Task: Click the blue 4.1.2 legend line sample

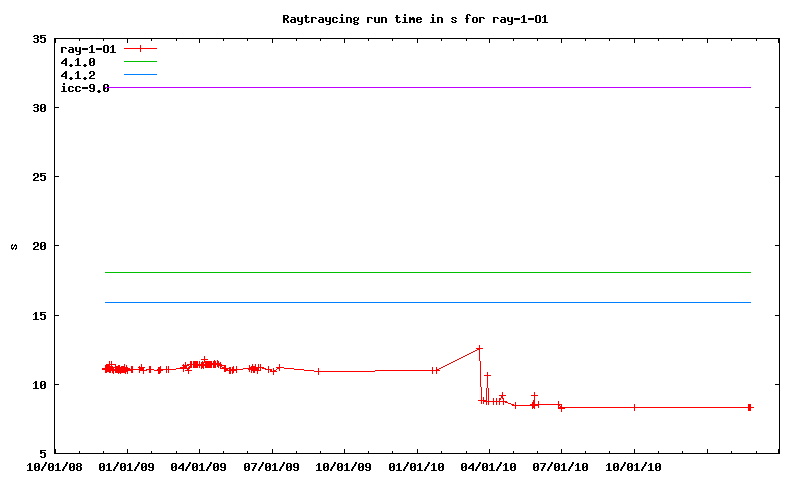Action: pos(141,75)
